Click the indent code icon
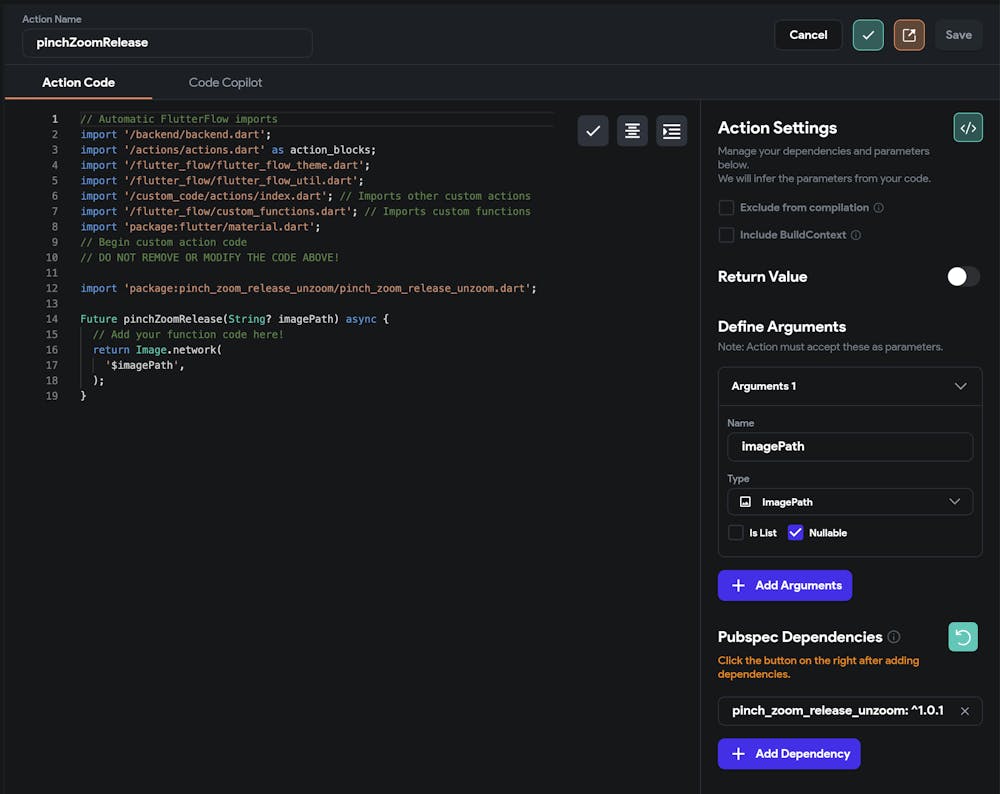Screen dimensions: 1000x794 point(671,131)
